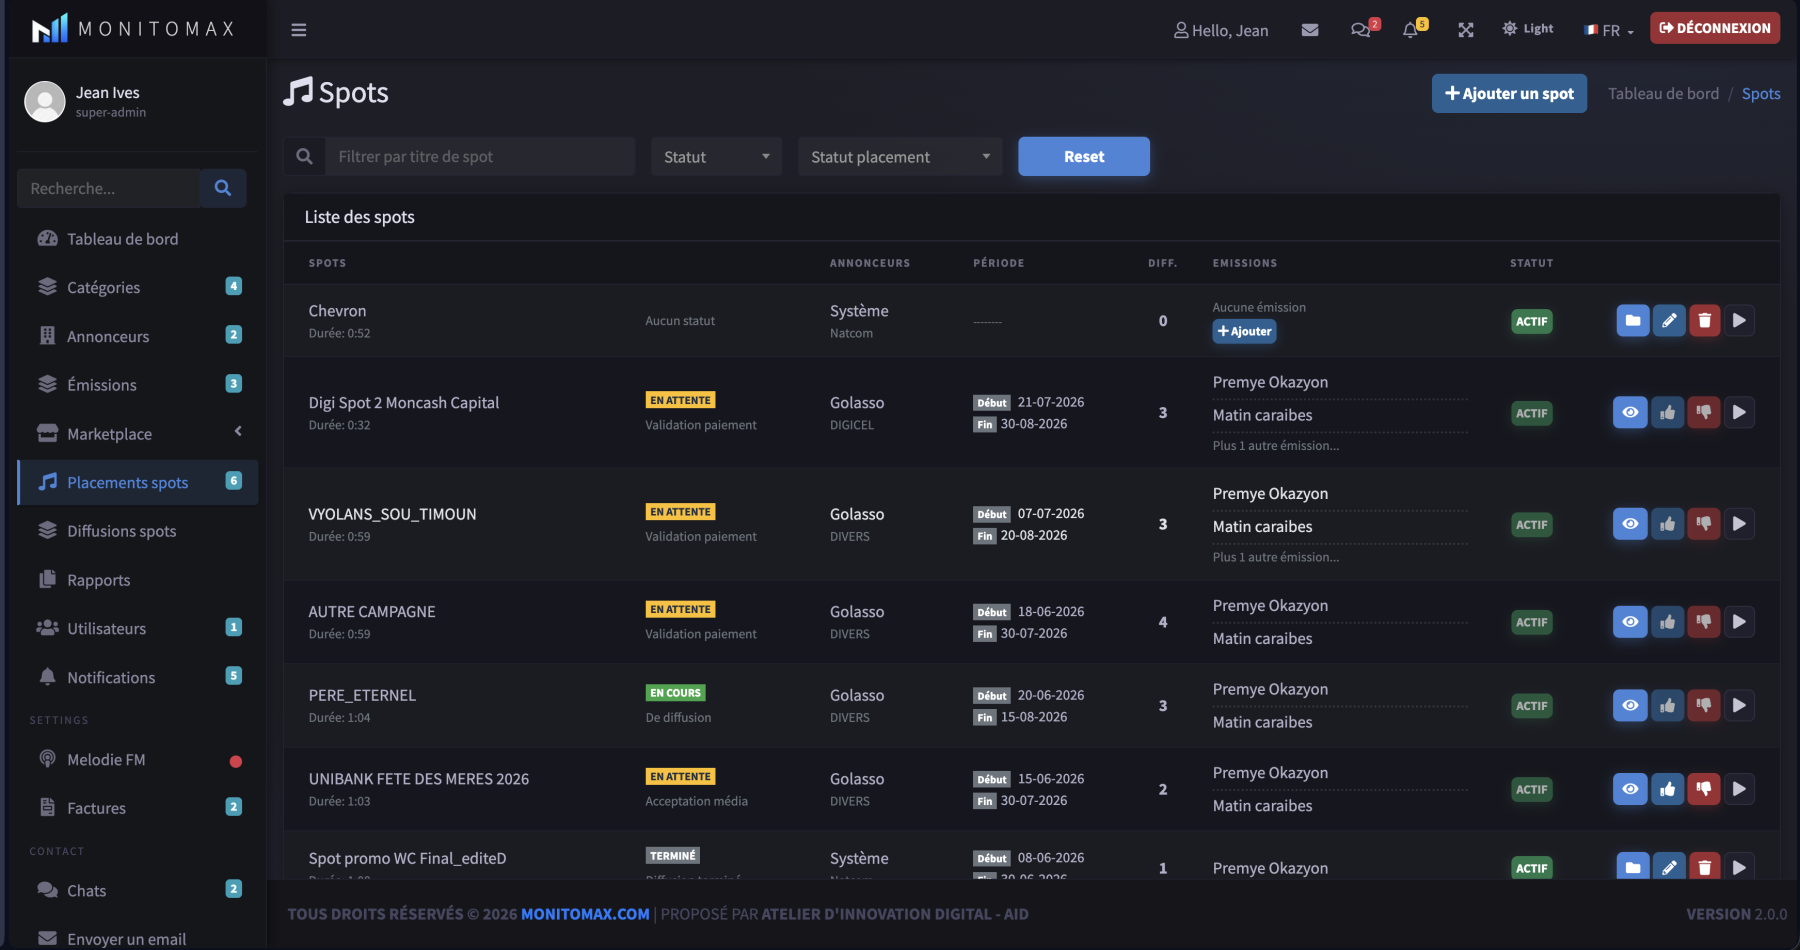
Task: Open the mail envelope icon in header
Action: pos(1310,30)
